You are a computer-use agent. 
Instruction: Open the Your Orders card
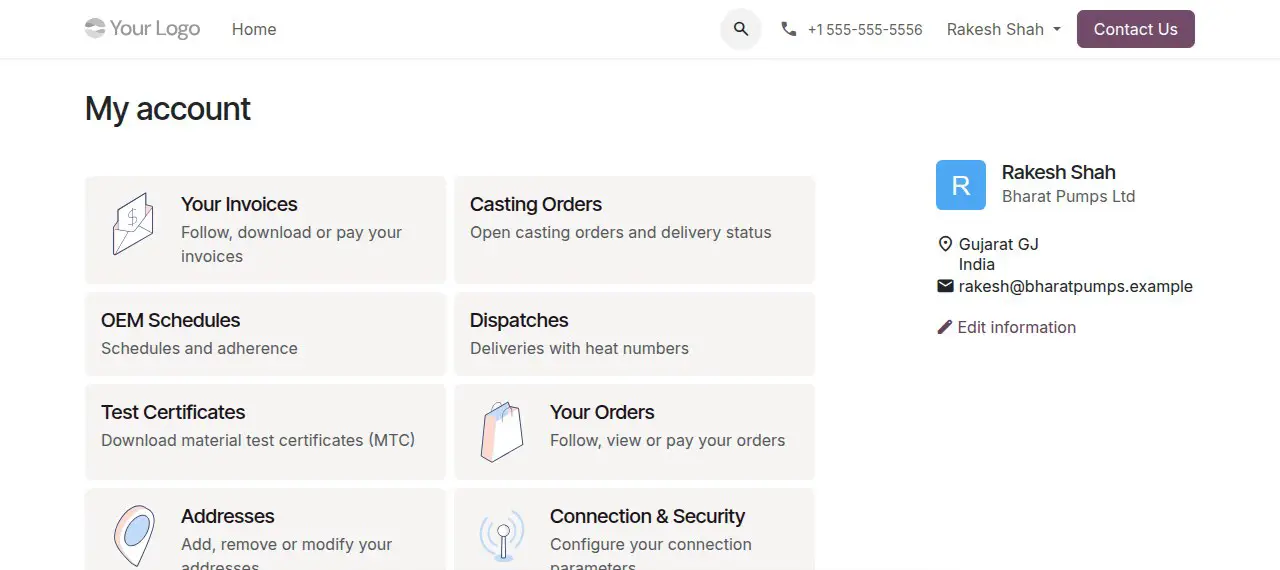coord(635,432)
